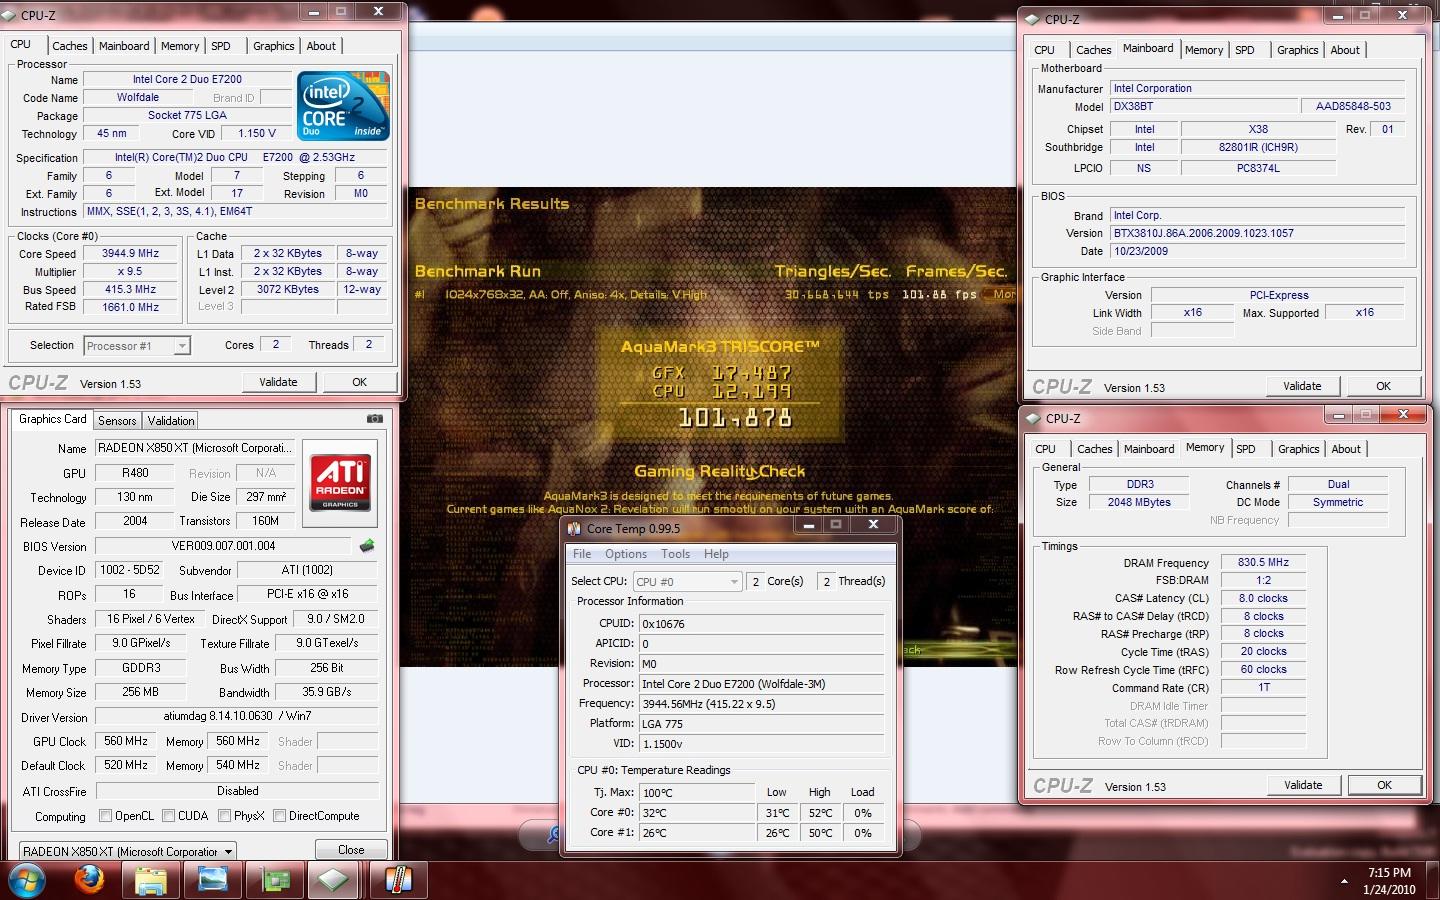
Task: Click OK in CPU-Z Mainboard window
Action: (x=1383, y=386)
